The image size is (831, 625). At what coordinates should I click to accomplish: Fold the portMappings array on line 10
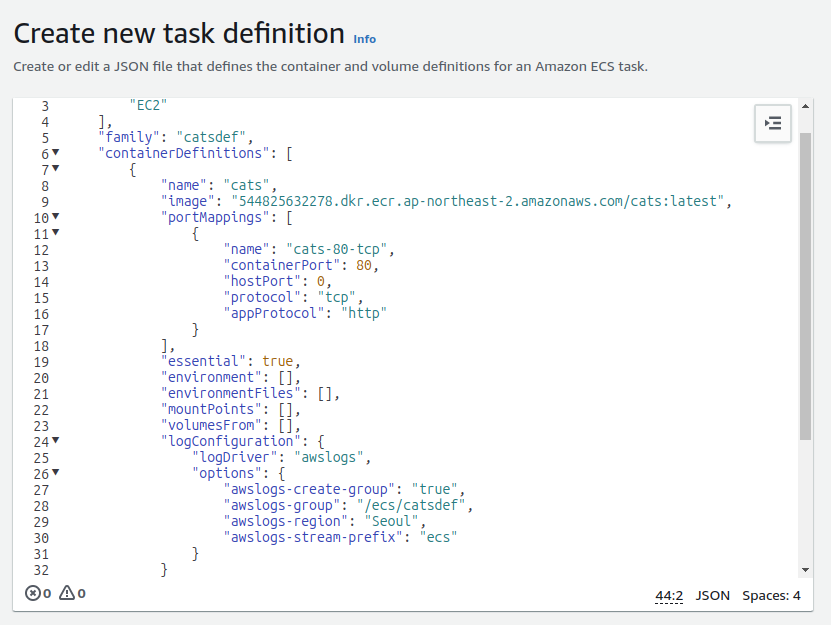tap(55, 217)
